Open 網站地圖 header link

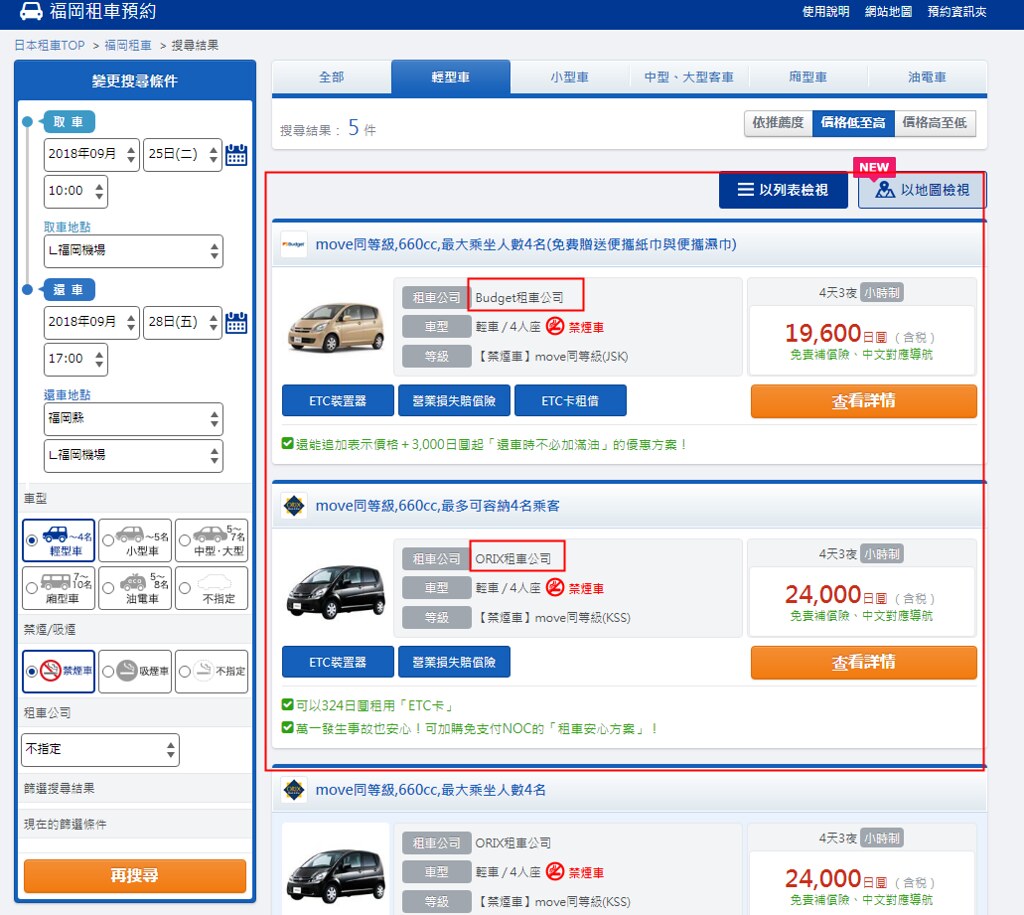pyautogui.click(x=888, y=12)
